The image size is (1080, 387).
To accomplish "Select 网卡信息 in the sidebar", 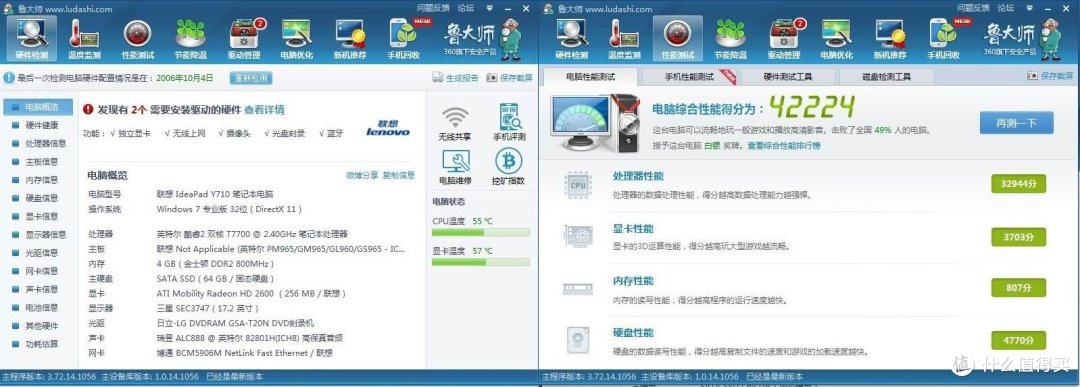I will (x=39, y=271).
